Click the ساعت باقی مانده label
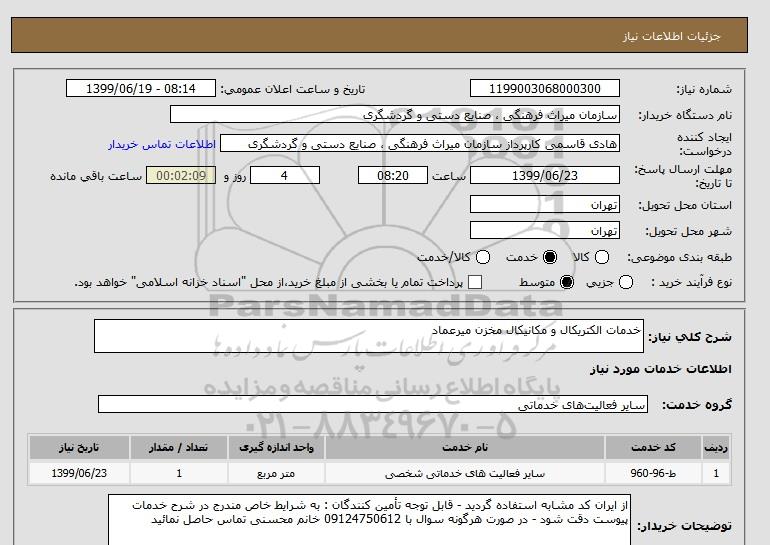The height and width of the screenshot is (545, 770). tap(96, 176)
